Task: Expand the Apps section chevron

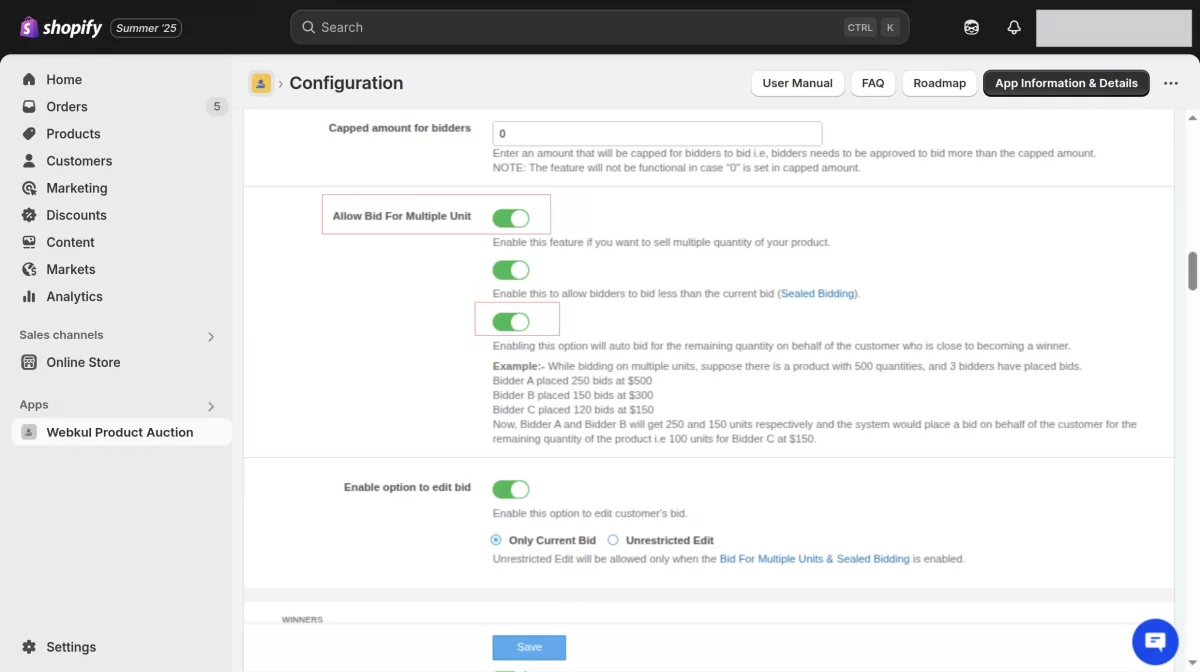Action: [211, 406]
